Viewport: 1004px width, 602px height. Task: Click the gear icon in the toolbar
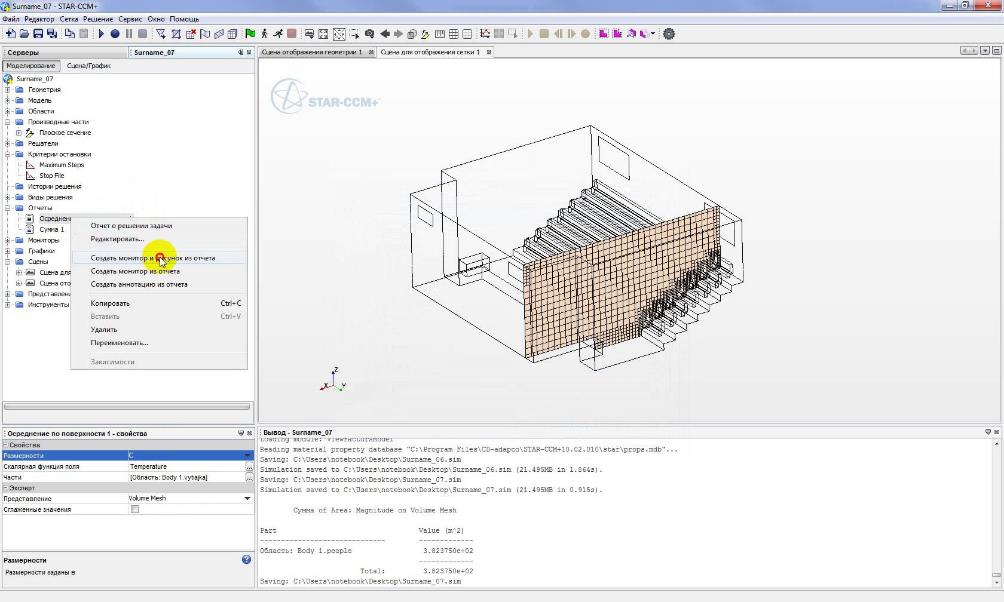click(x=669, y=33)
